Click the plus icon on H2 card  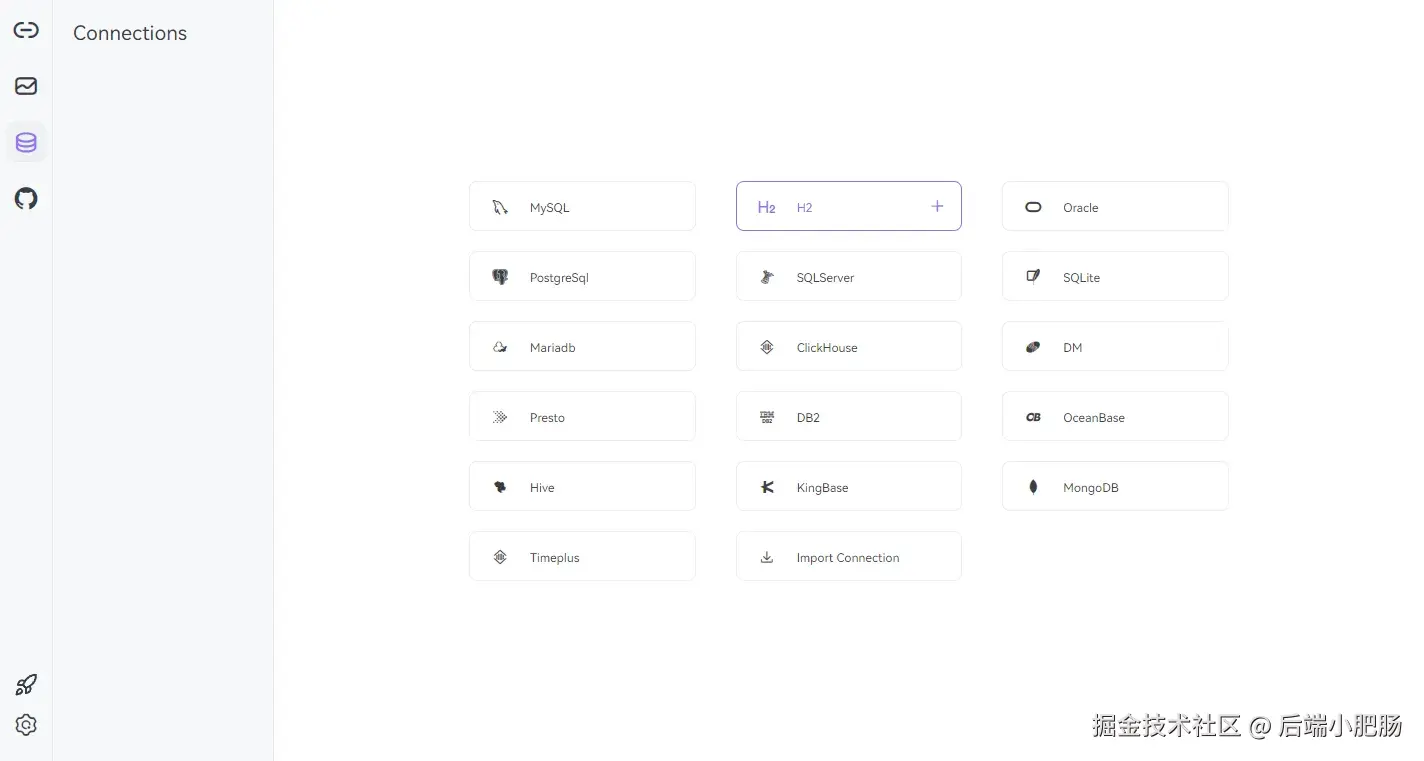click(937, 206)
